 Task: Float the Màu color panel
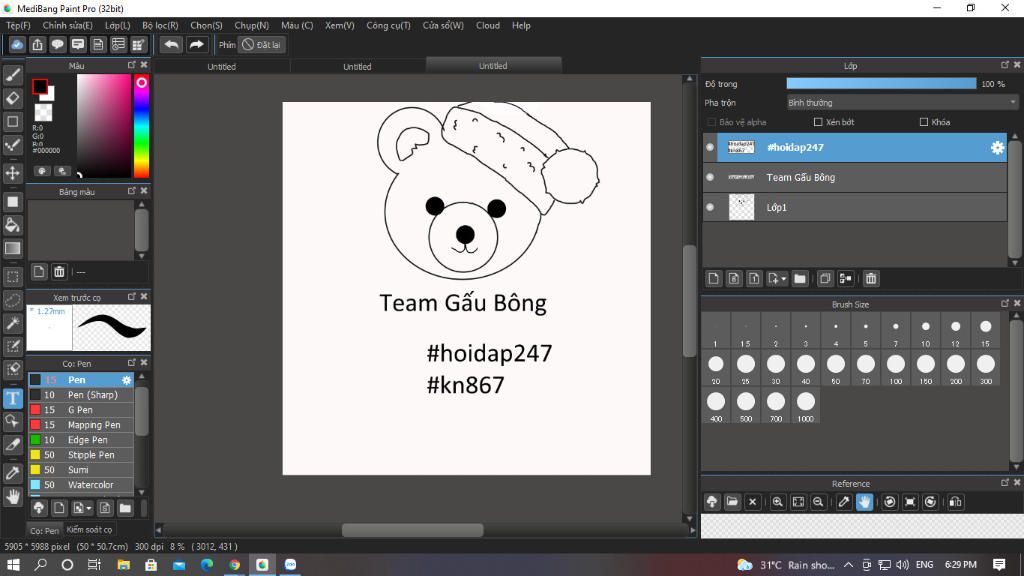tap(131, 65)
